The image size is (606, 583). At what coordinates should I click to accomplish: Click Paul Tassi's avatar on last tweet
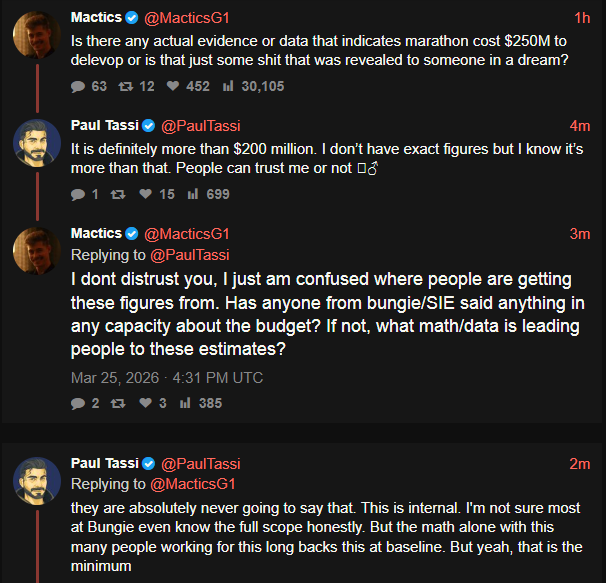[x=36, y=482]
